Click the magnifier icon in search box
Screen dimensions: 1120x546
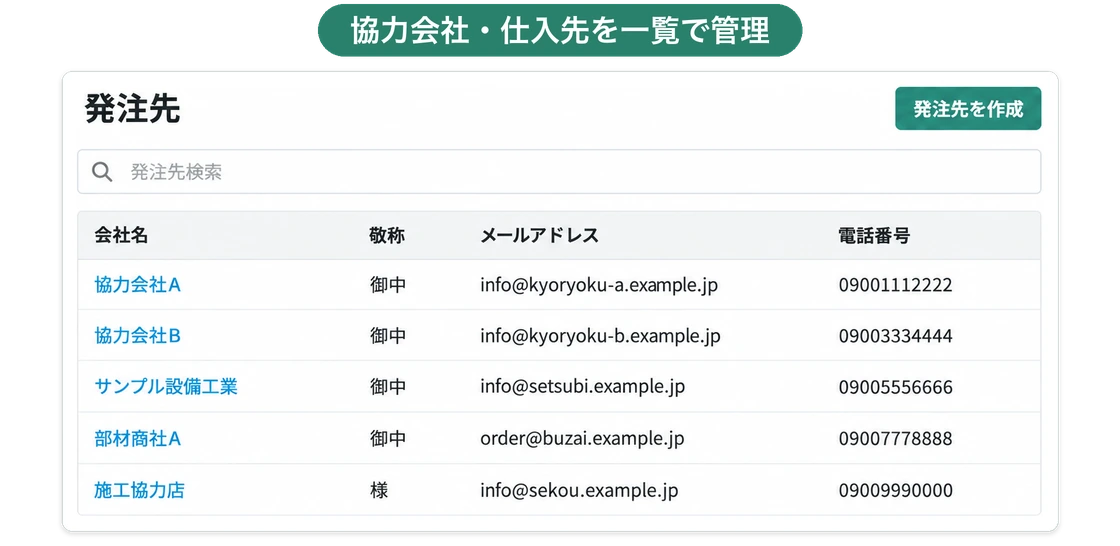(x=102, y=172)
